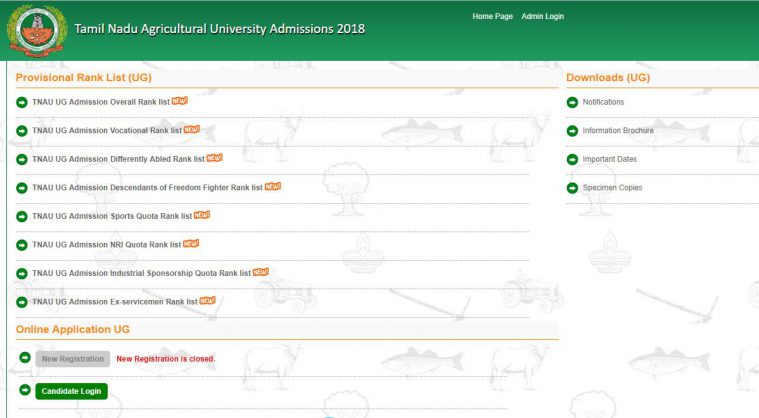The width and height of the screenshot is (759, 418).
Task: Click 'New Registration is closed.' red notice
Action: tap(166, 359)
